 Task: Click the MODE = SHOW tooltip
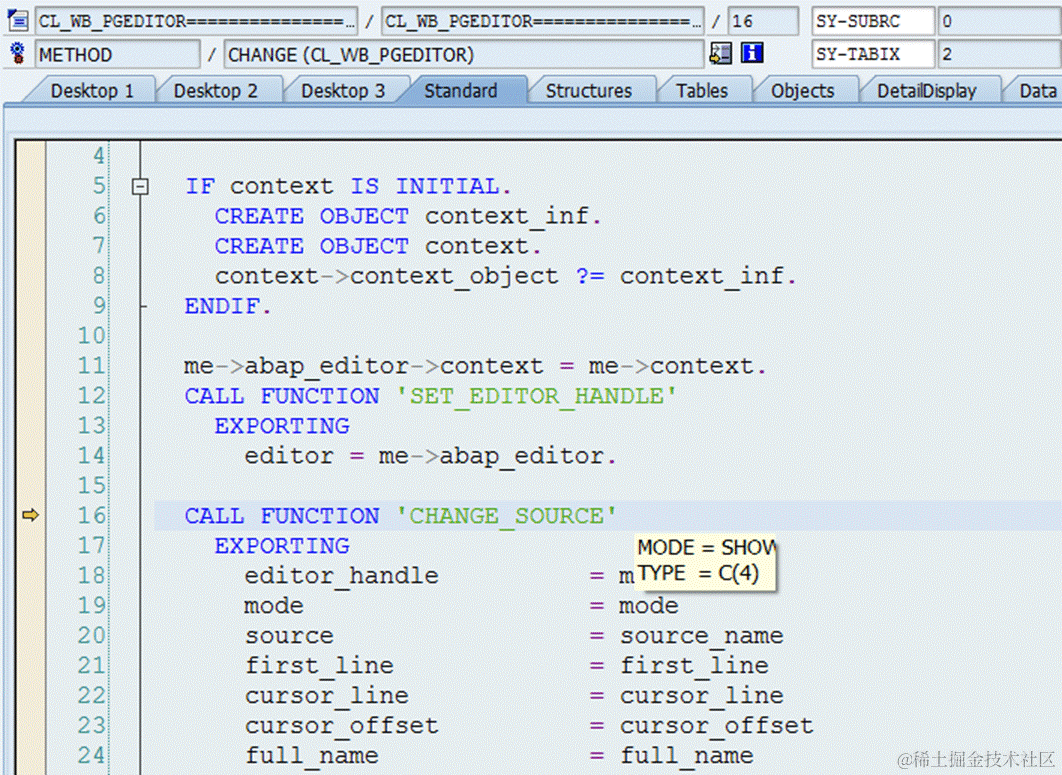pyautogui.click(x=706, y=562)
